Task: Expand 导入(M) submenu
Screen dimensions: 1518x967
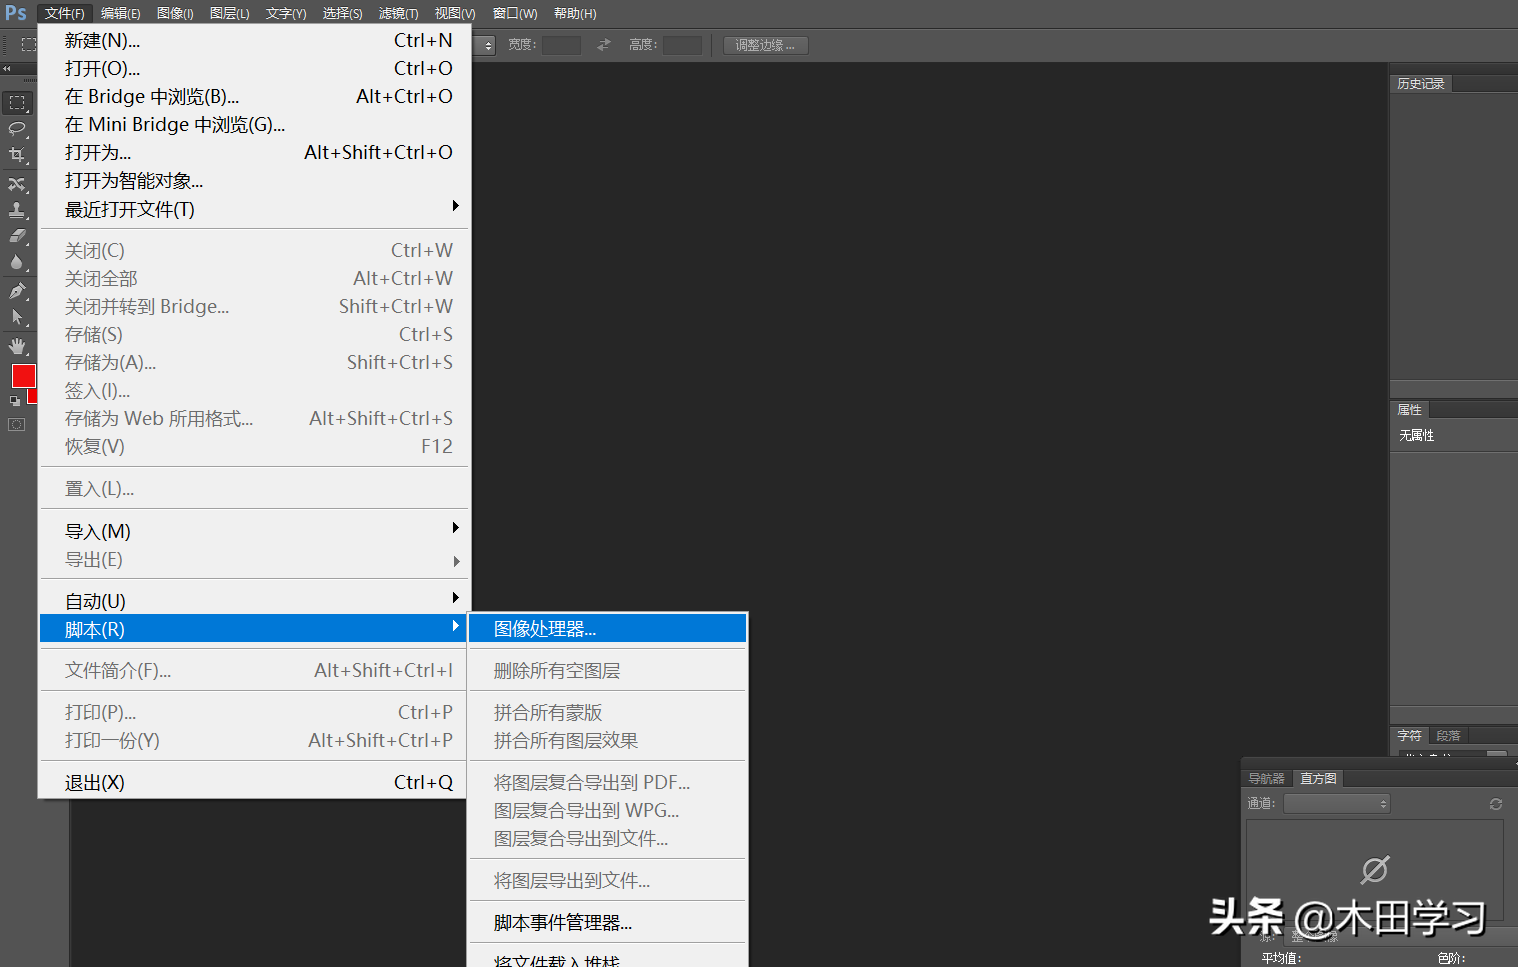Action: [254, 531]
